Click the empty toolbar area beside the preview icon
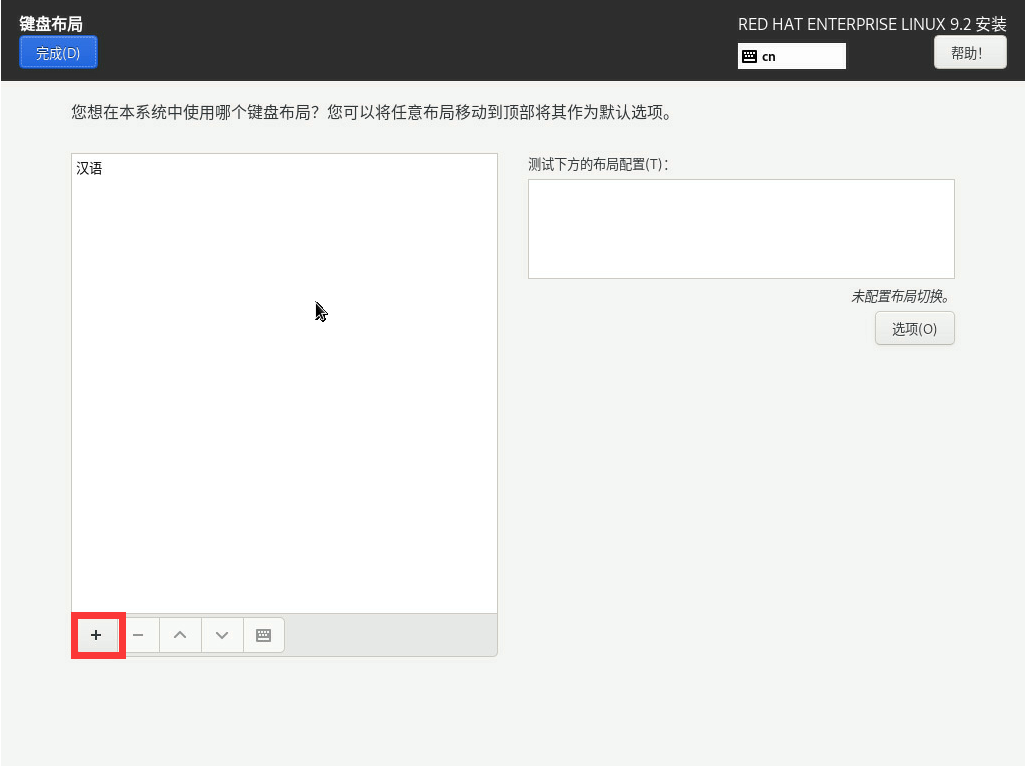The height and width of the screenshot is (766, 1025). 390,635
